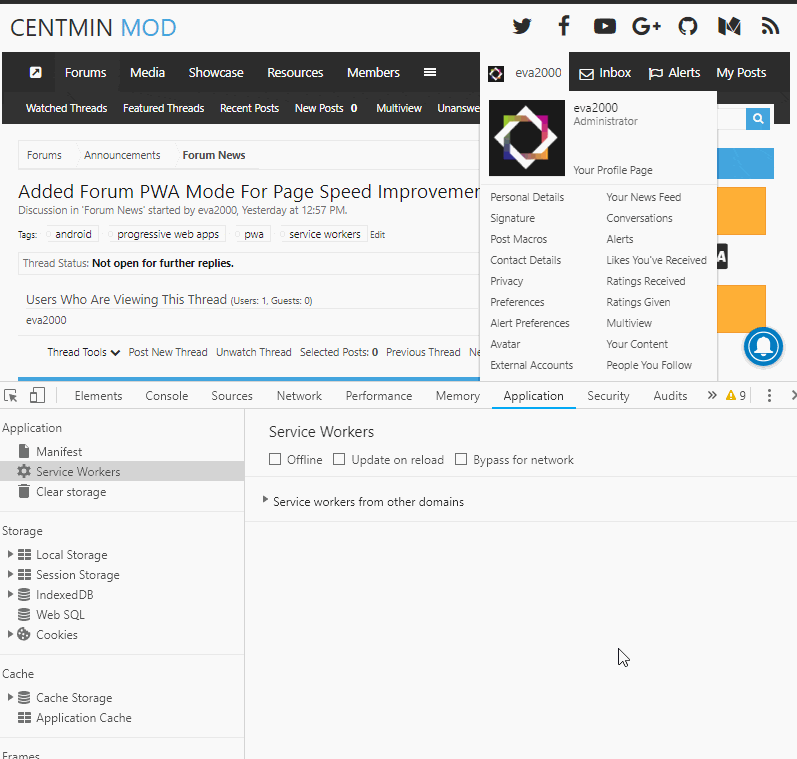Expand Local Storage tree node

(10, 554)
